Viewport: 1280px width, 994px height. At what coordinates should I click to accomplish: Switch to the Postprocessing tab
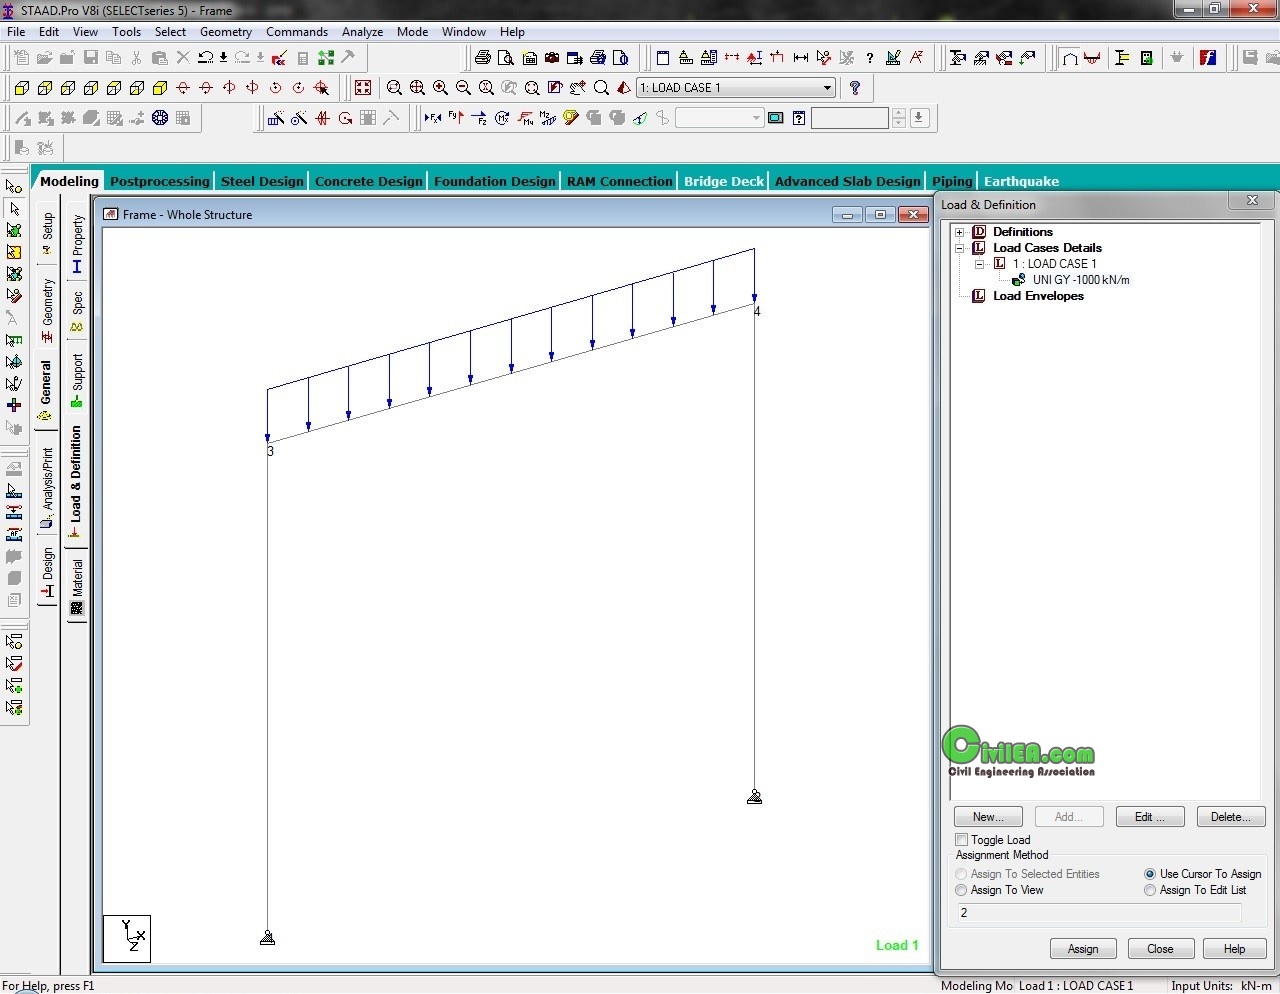(x=160, y=181)
